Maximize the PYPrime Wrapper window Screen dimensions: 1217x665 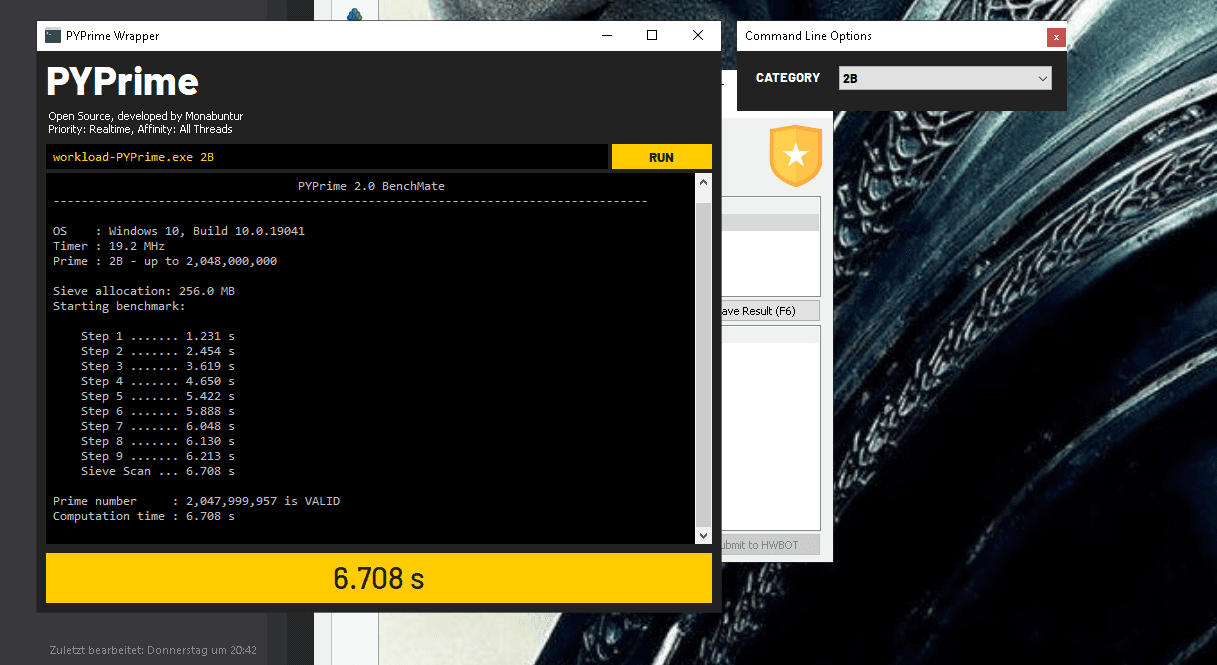coord(652,35)
